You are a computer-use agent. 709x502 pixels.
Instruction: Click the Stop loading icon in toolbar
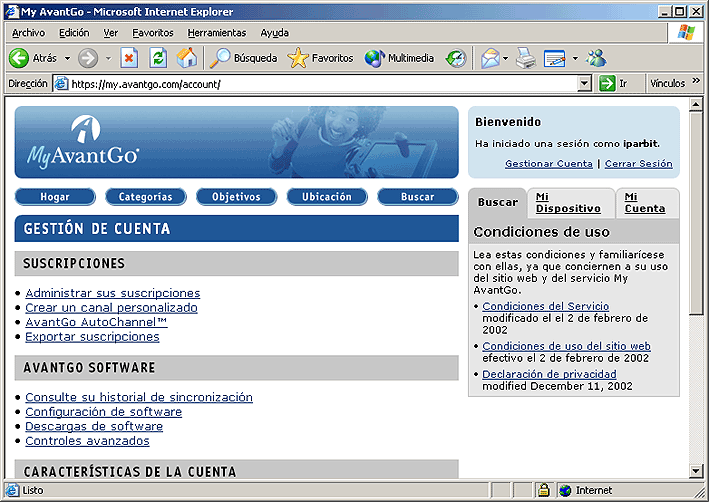[x=129, y=58]
